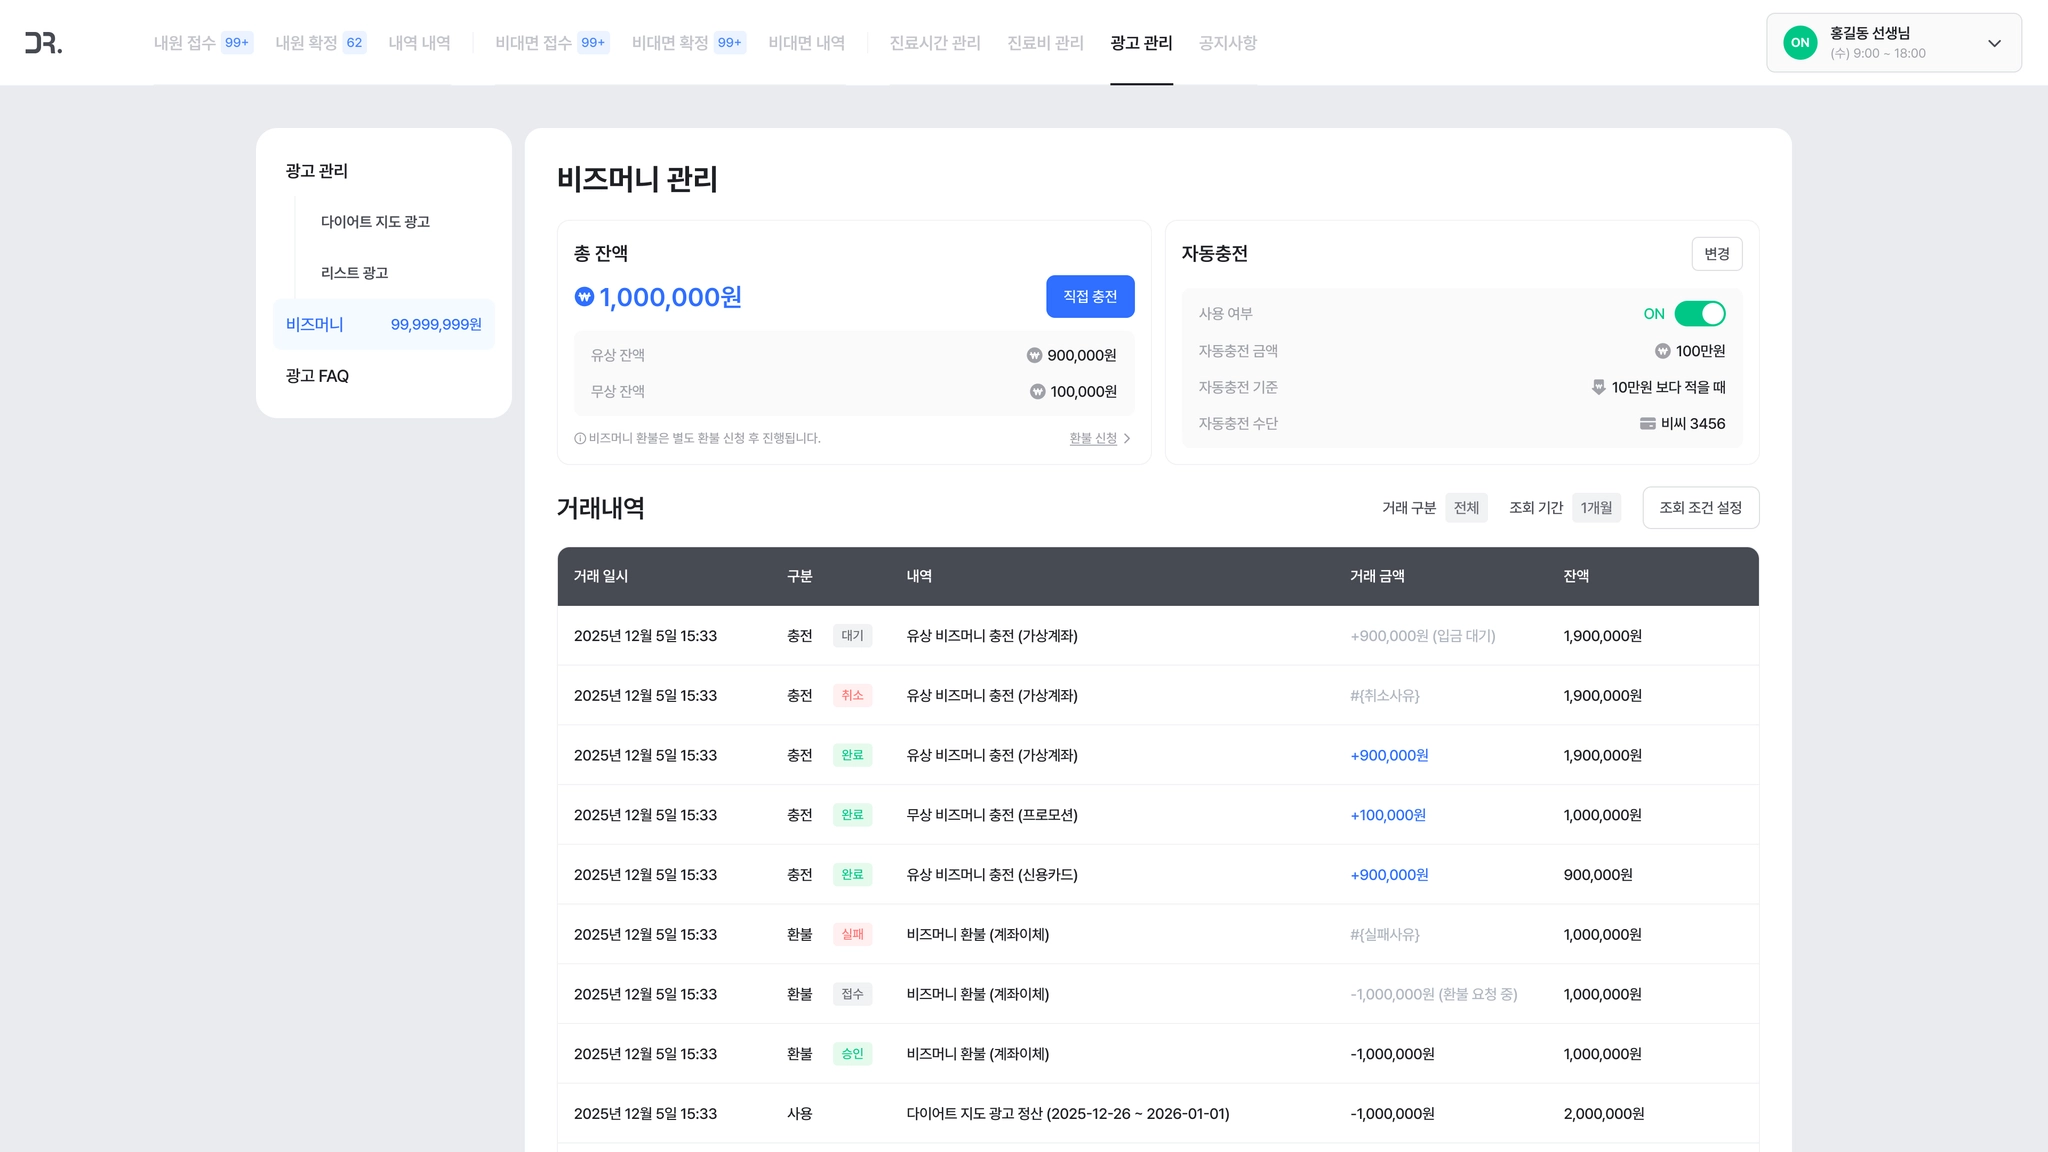Click the 직접 충전 button
2048x1152 pixels.
pyautogui.click(x=1090, y=297)
